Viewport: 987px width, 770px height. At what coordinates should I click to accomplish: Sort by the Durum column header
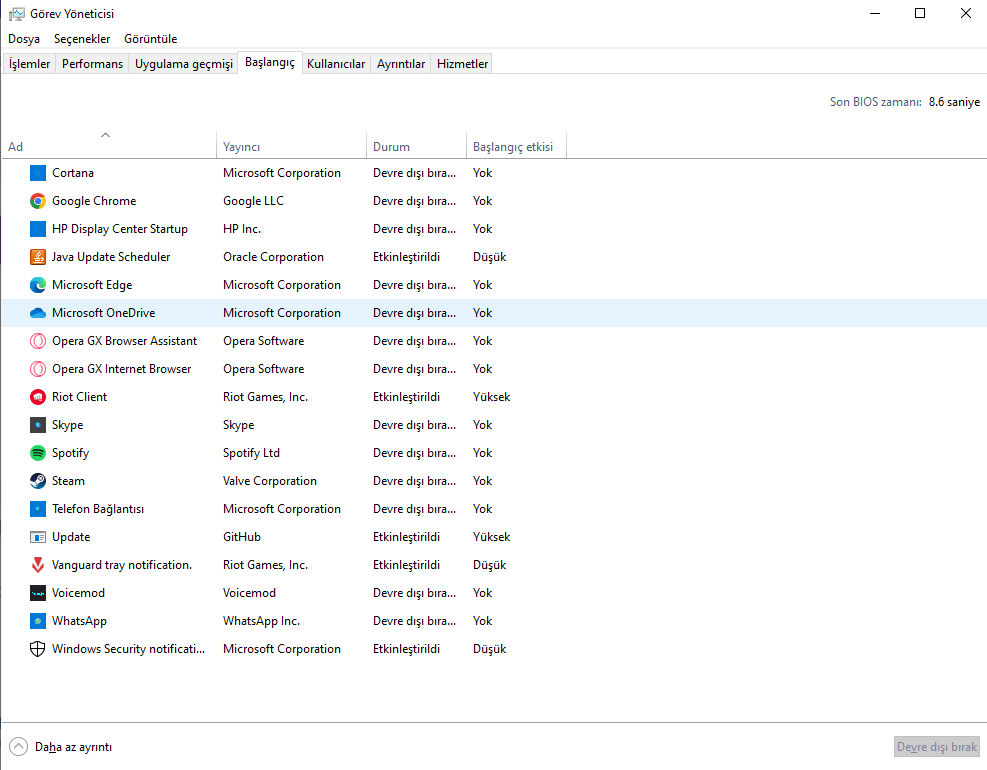[417, 146]
